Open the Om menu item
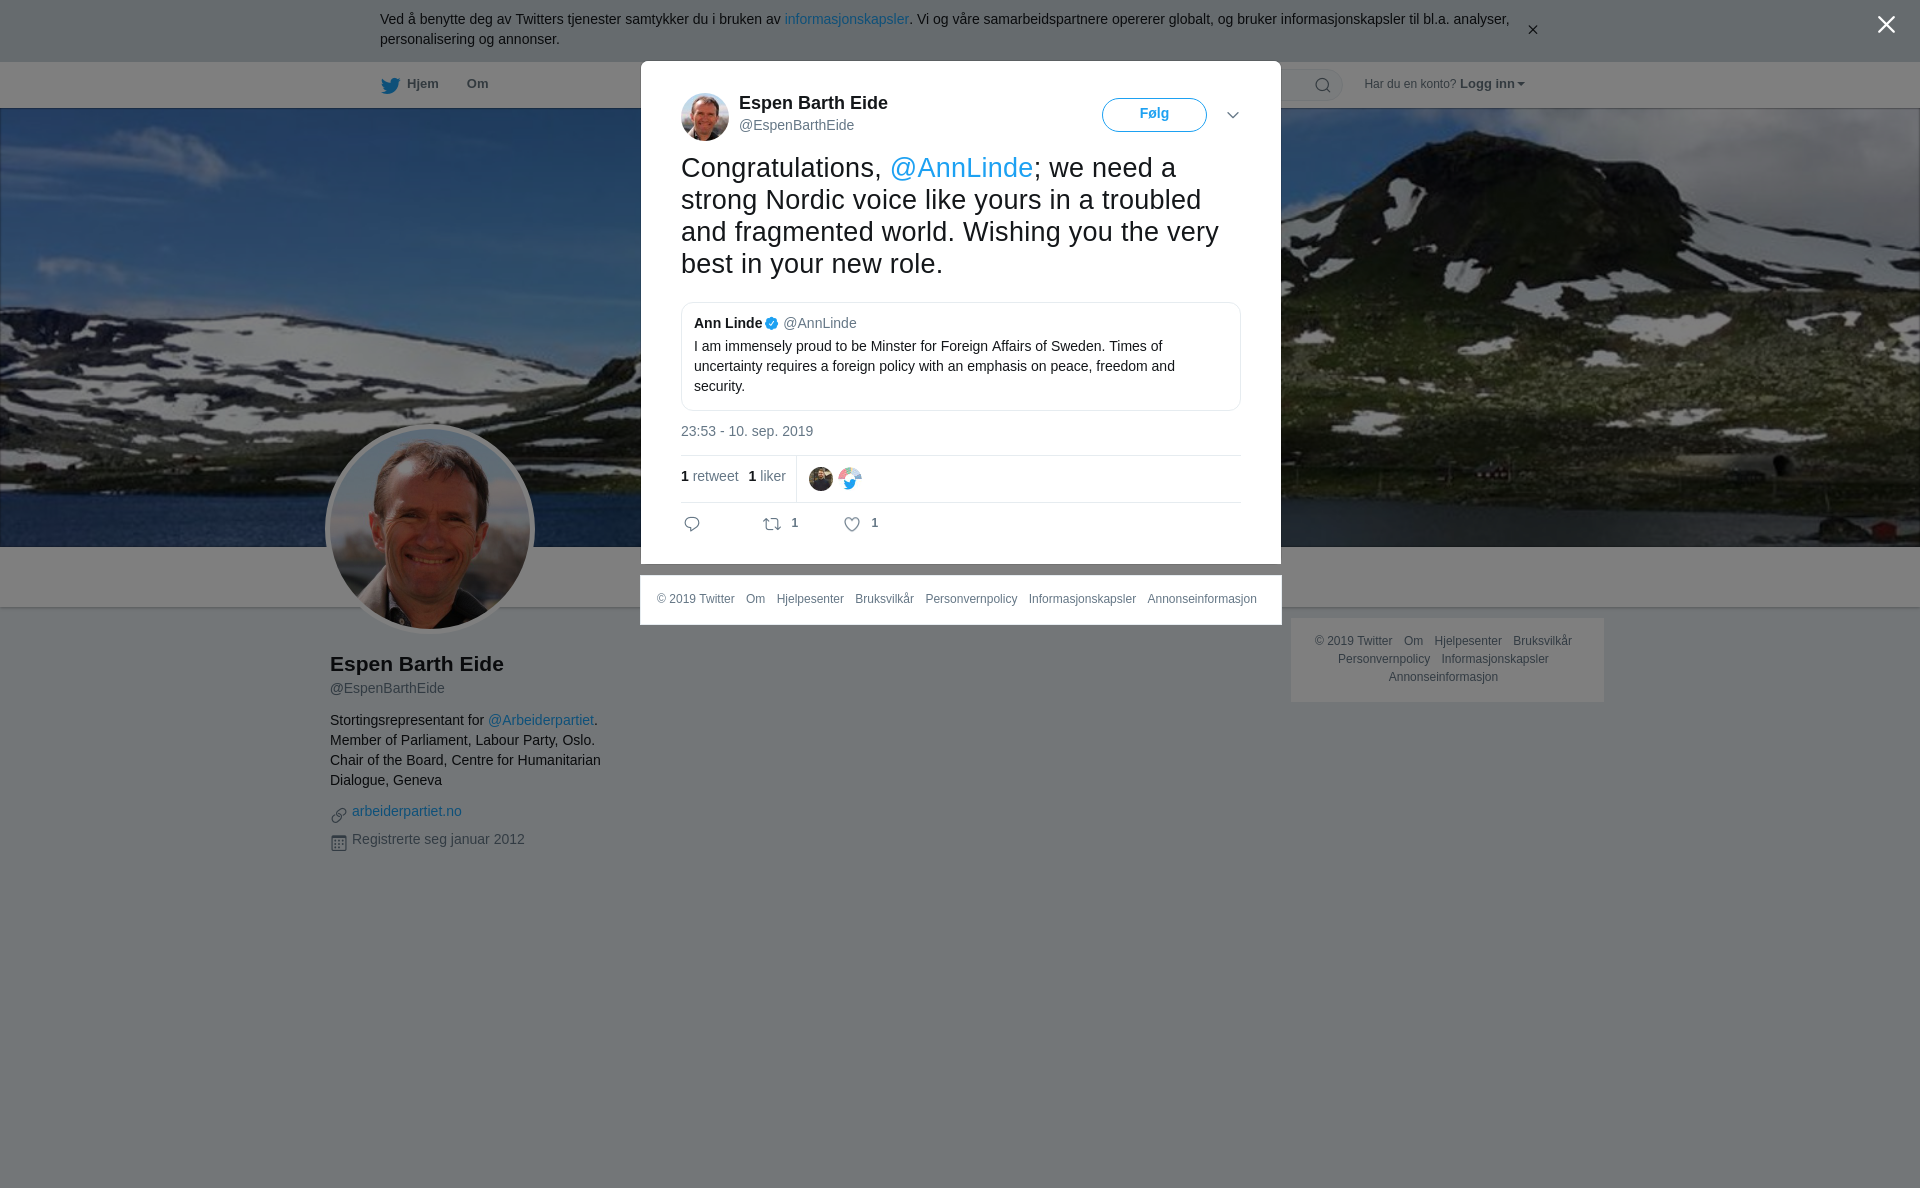The height and width of the screenshot is (1188, 1920). (477, 84)
